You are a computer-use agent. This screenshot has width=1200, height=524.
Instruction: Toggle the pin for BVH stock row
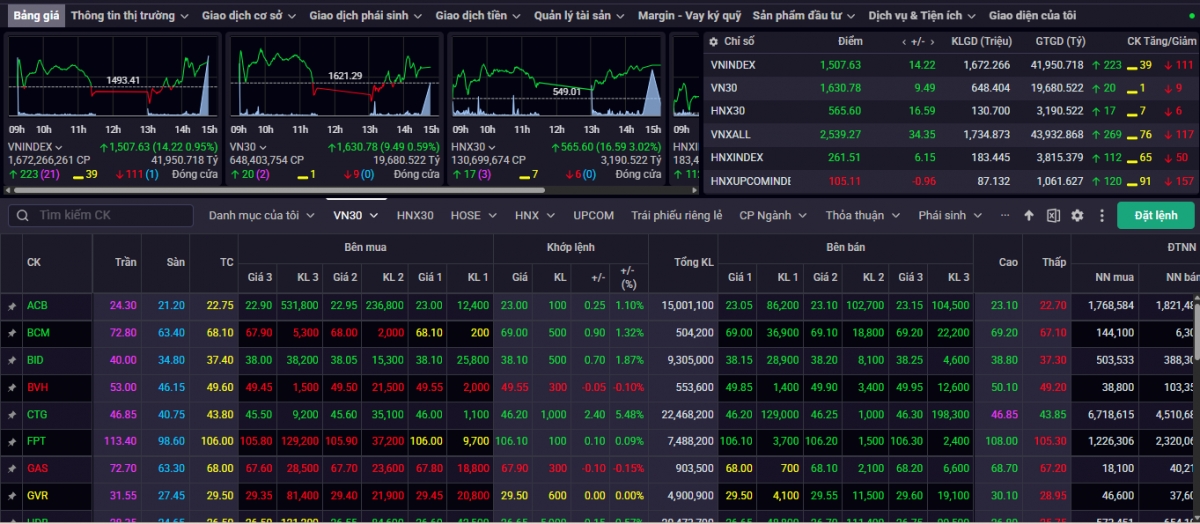point(12,387)
